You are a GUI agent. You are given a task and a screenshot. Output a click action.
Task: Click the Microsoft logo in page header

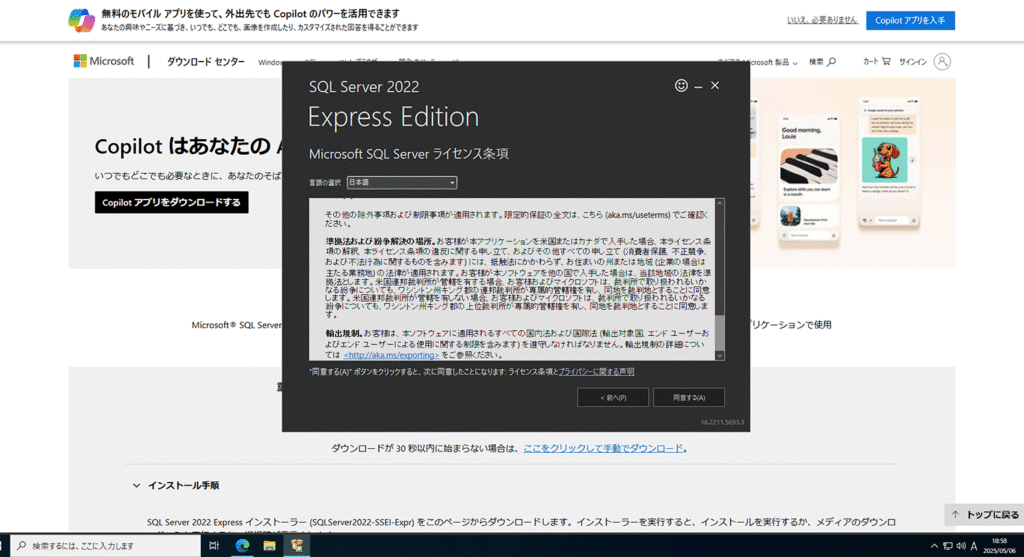click(x=104, y=61)
